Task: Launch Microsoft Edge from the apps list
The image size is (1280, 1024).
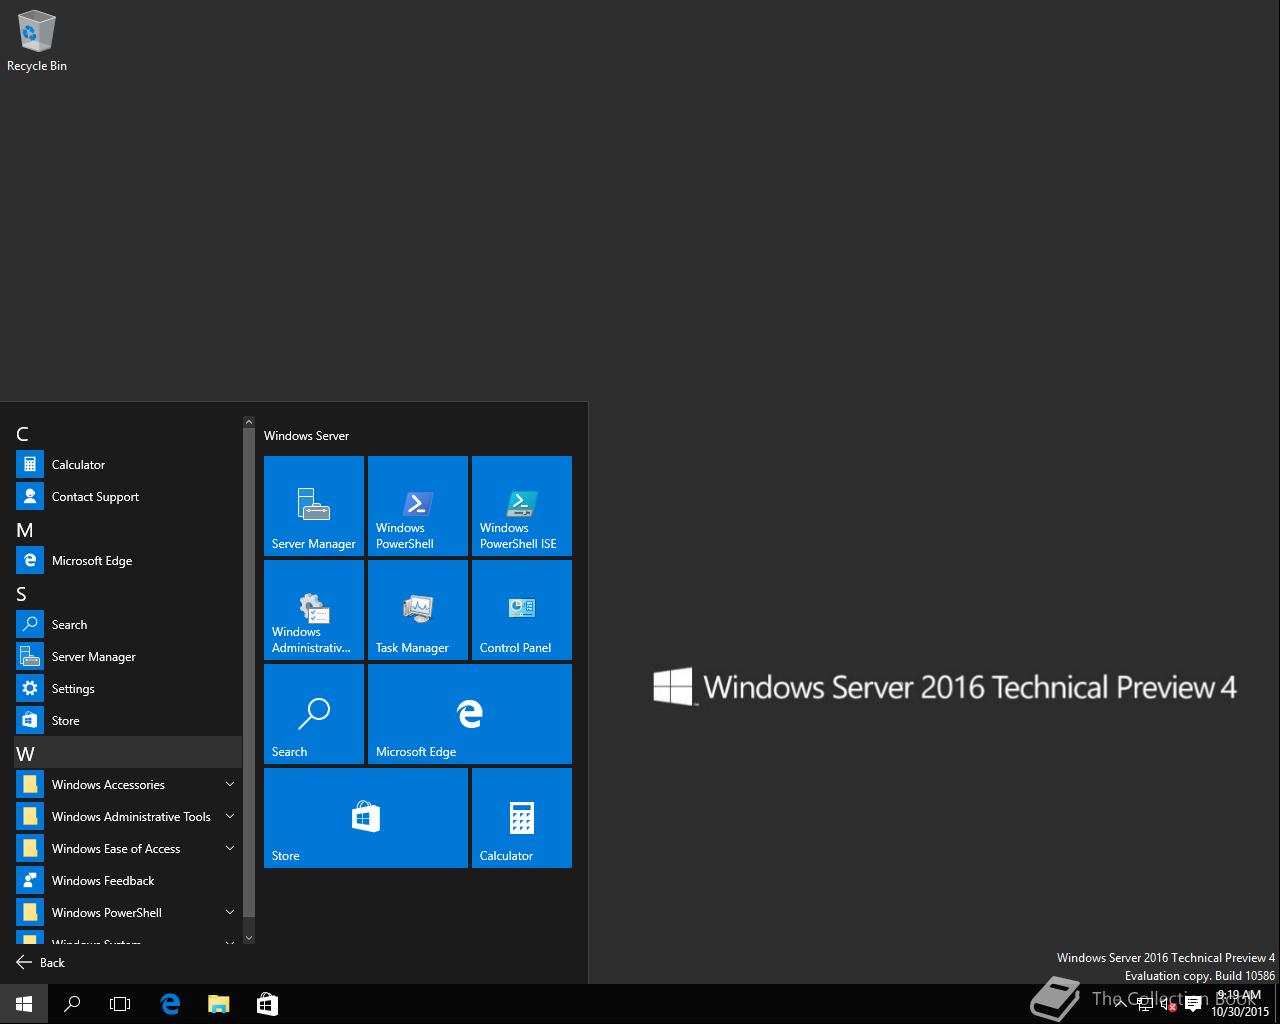Action: (128, 561)
